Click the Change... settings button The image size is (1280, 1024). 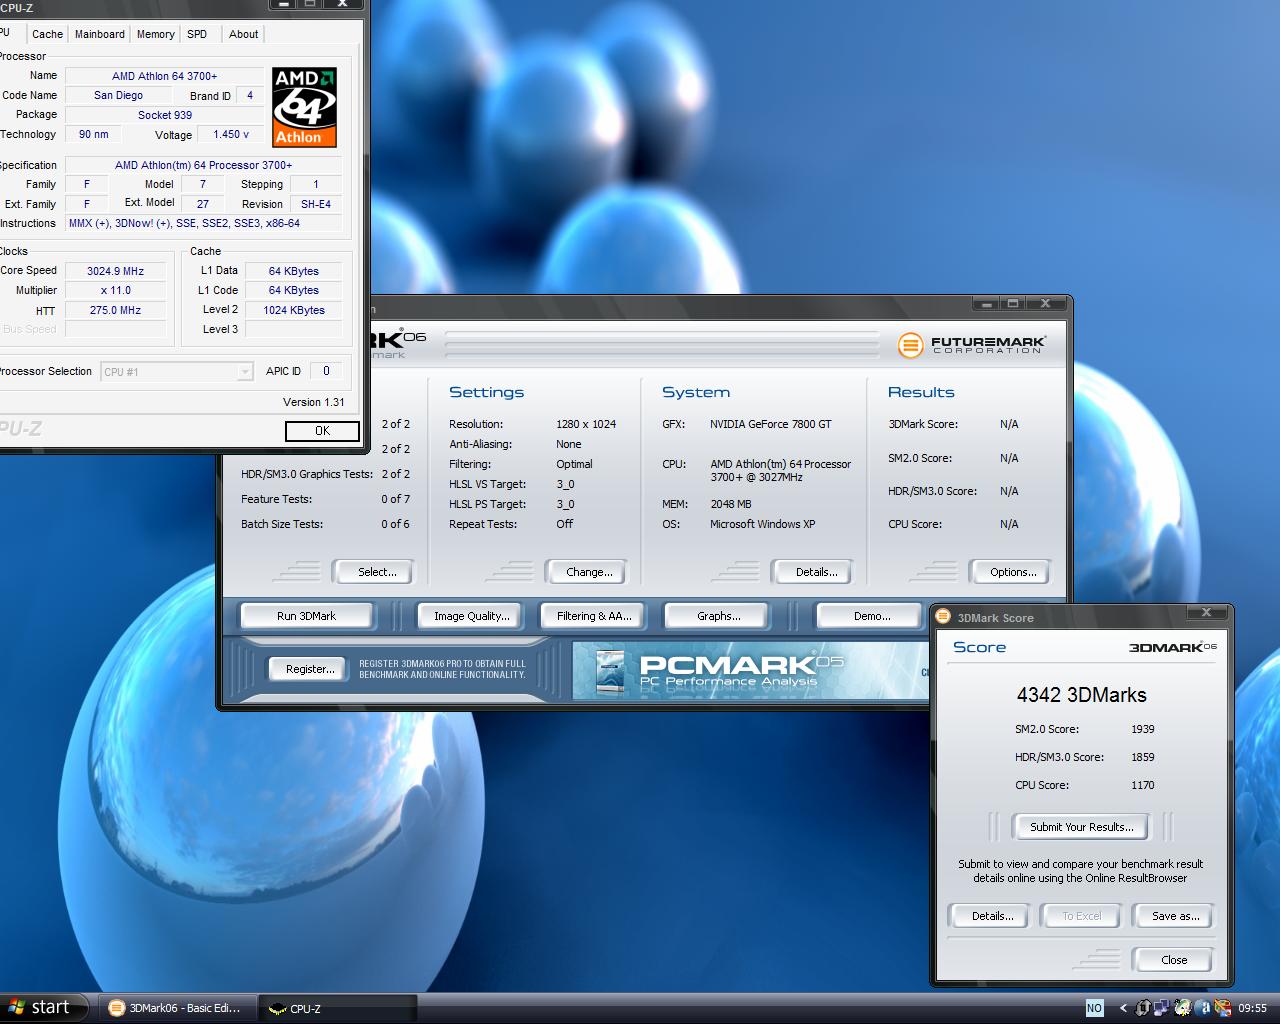(x=589, y=572)
